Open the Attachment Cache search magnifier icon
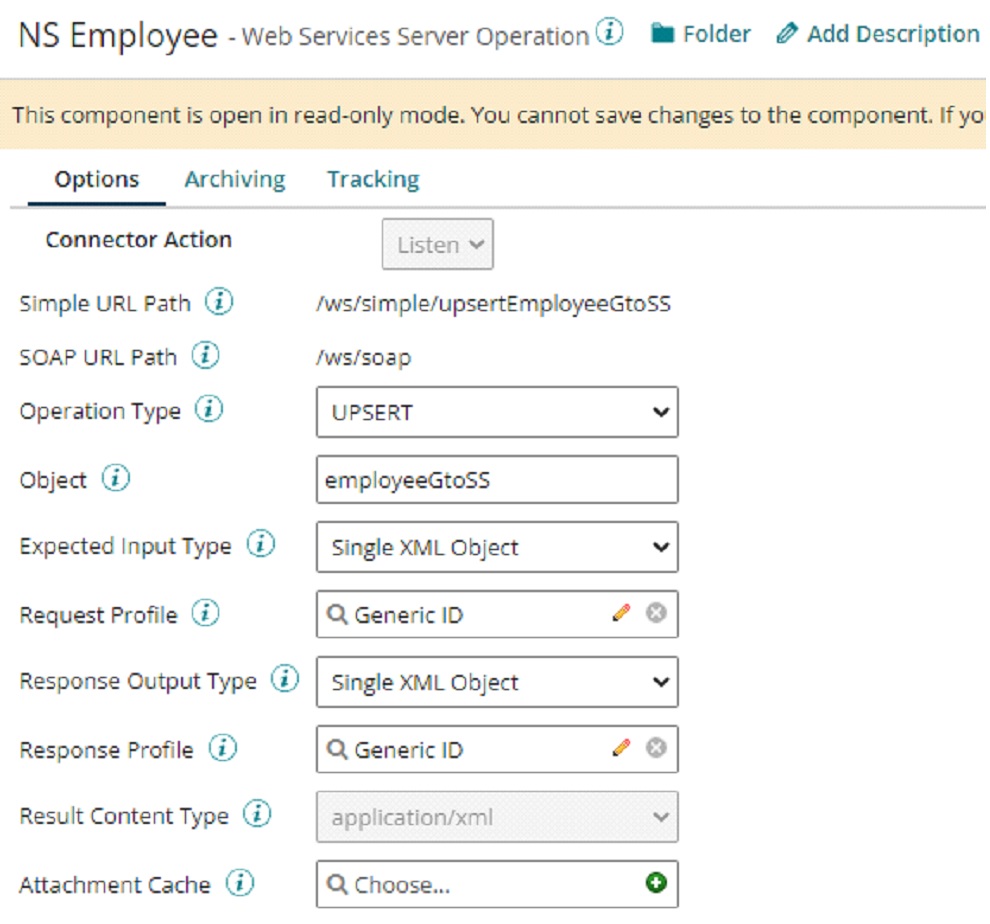The height and width of the screenshot is (924, 990). click(335, 883)
